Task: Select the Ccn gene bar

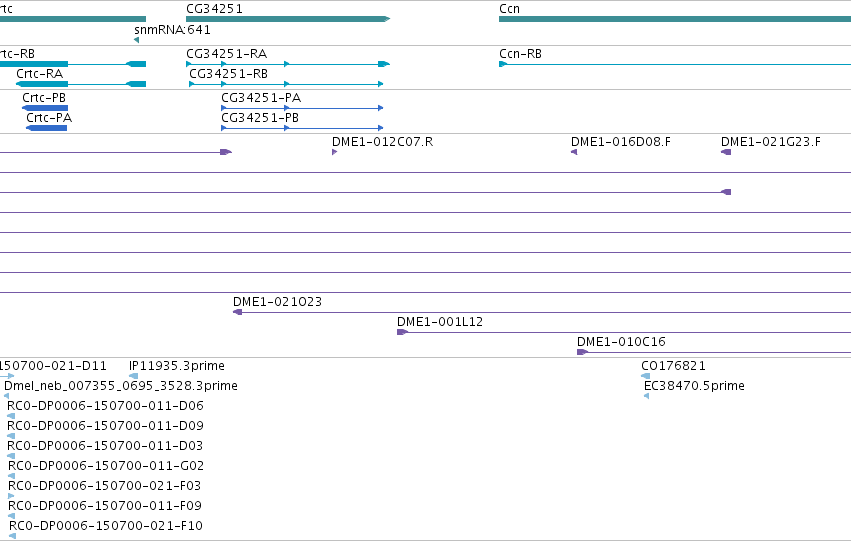Action: pos(675,19)
